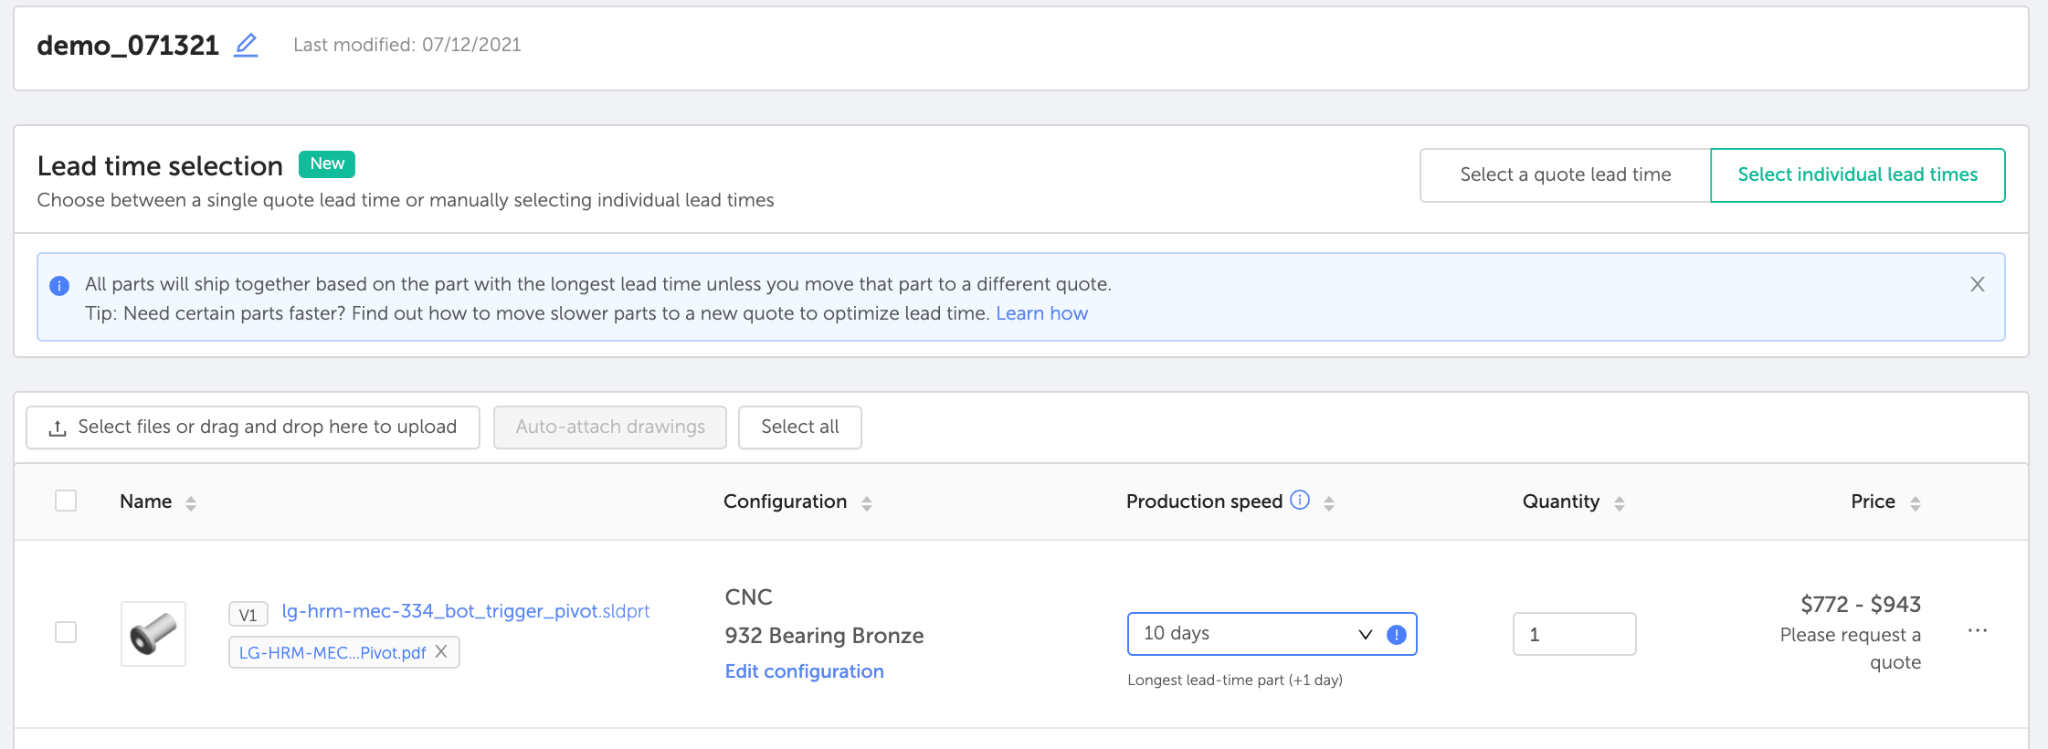Screen dimensions: 2048x749
Task: Click the Production speed info icon
Action: point(1300,500)
